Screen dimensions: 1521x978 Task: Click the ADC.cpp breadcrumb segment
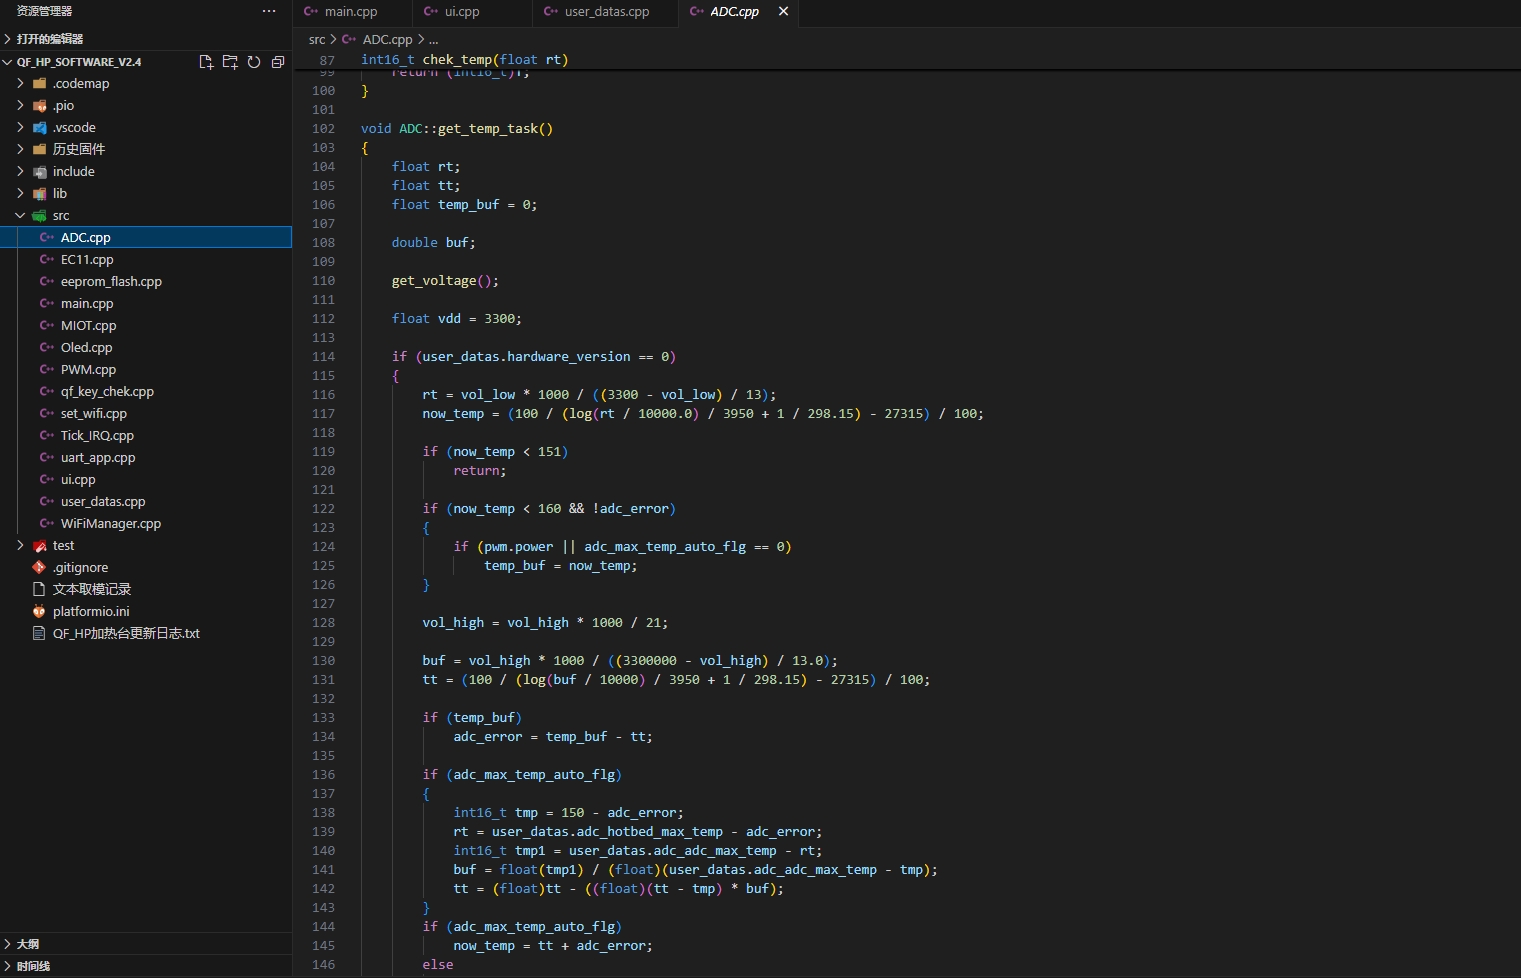click(x=387, y=40)
